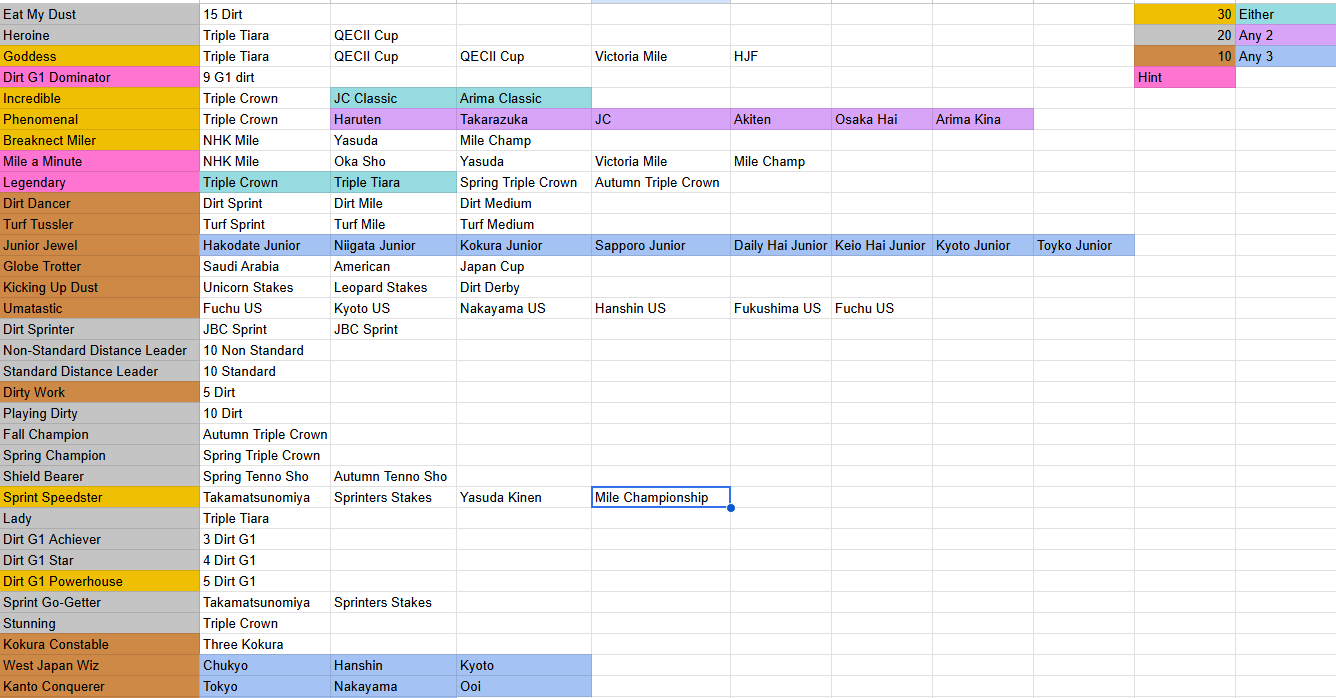The height and width of the screenshot is (698, 1336).
Task: Select the 'Toyko Junior' cell
Action: 1084,245
